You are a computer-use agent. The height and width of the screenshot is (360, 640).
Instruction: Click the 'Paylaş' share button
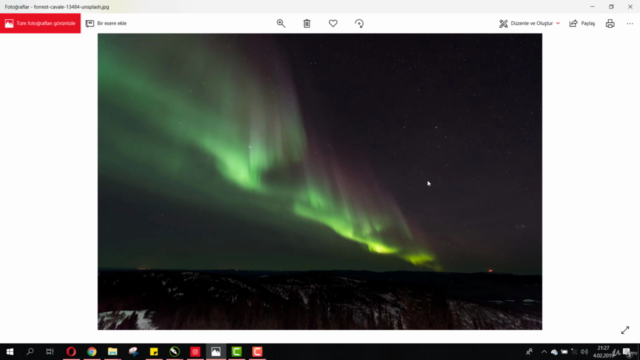click(x=582, y=23)
